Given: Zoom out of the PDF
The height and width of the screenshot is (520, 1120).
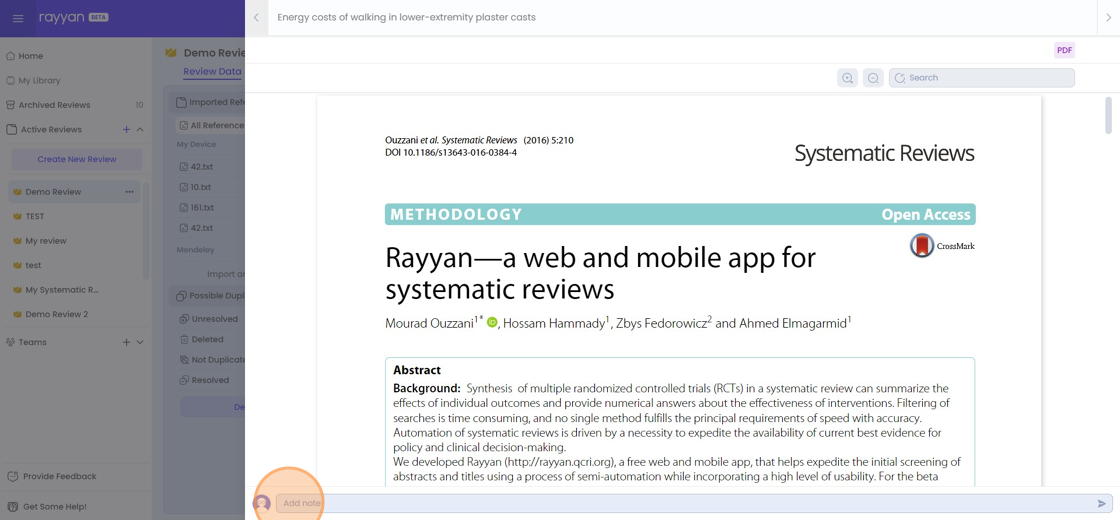Looking at the screenshot, I should [873, 78].
